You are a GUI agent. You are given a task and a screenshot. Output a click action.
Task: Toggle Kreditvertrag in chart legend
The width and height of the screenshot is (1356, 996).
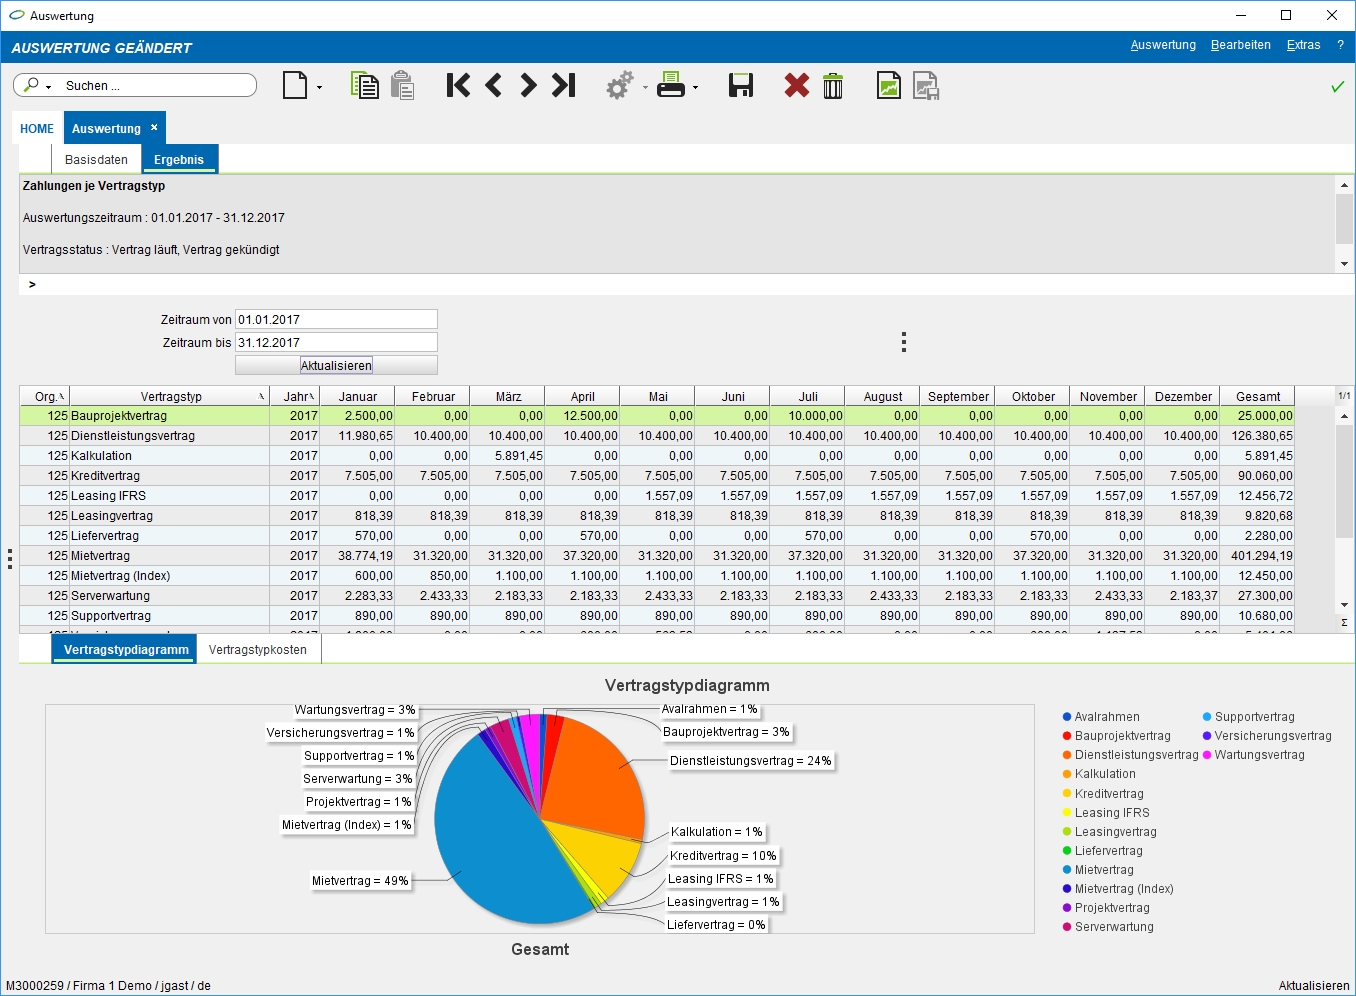point(1108,794)
